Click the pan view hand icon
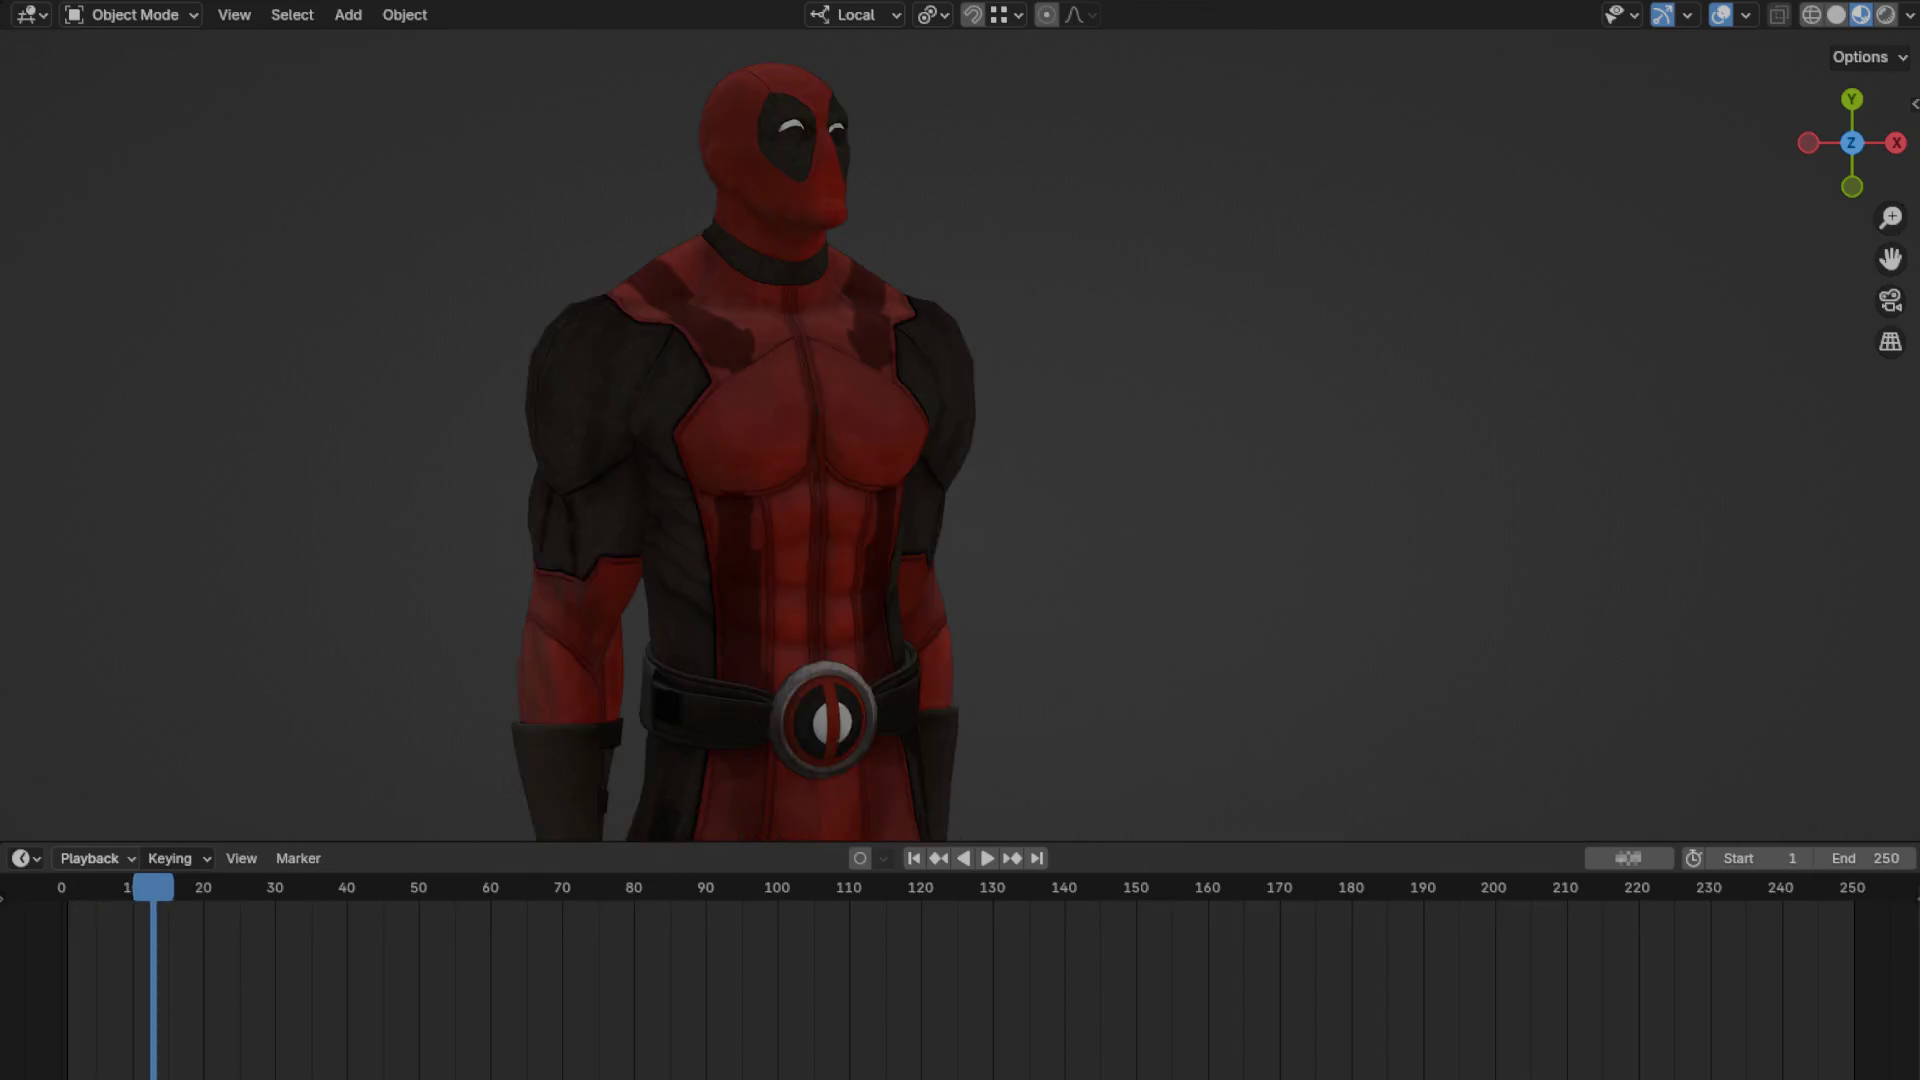Screen dimensions: 1920x1080 [x=1890, y=259]
